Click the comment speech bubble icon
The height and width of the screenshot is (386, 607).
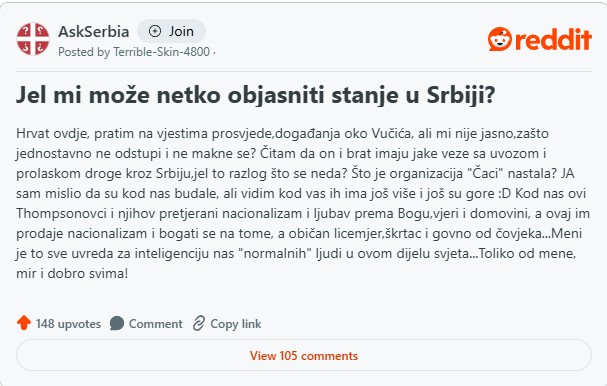coord(117,323)
